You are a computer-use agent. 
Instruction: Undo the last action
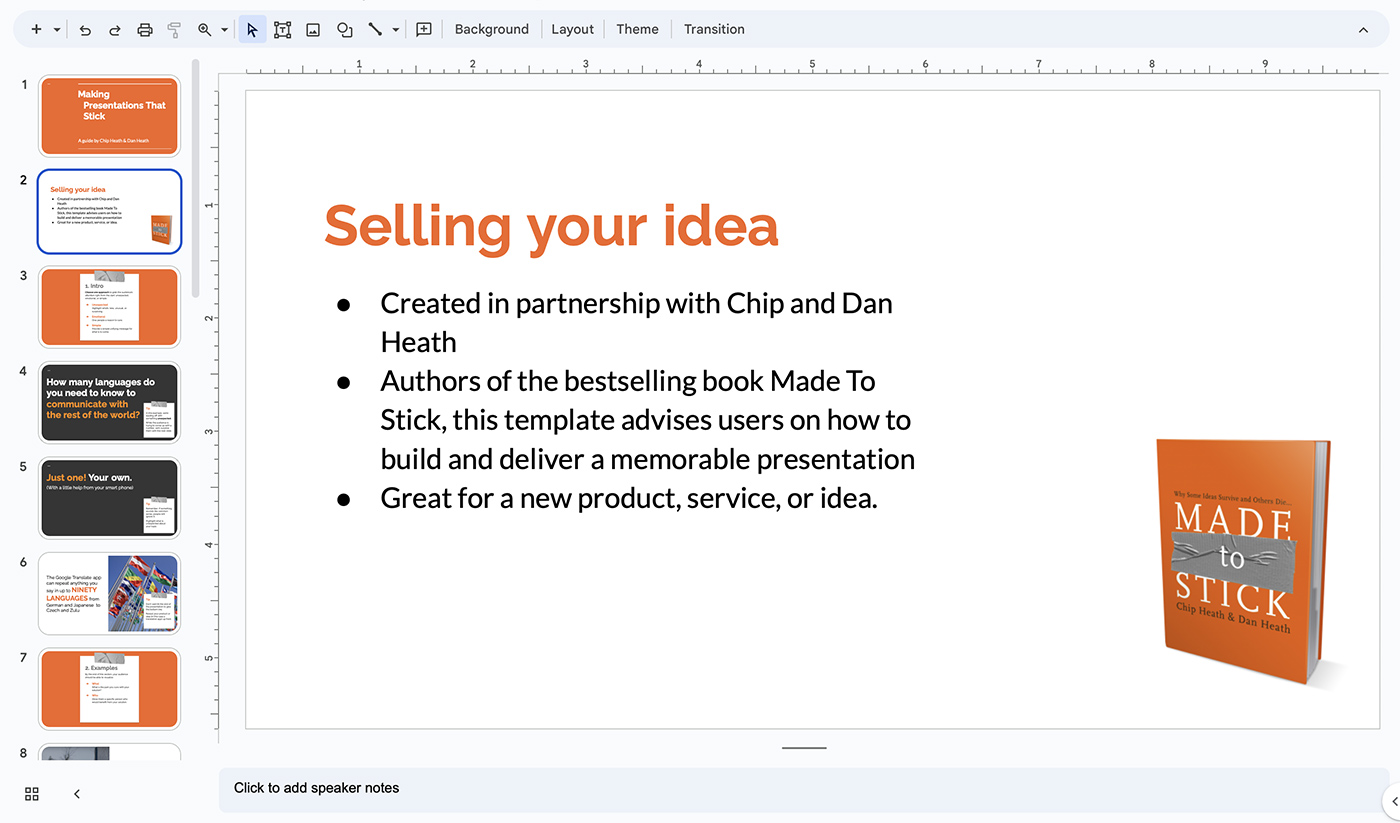(x=85, y=29)
